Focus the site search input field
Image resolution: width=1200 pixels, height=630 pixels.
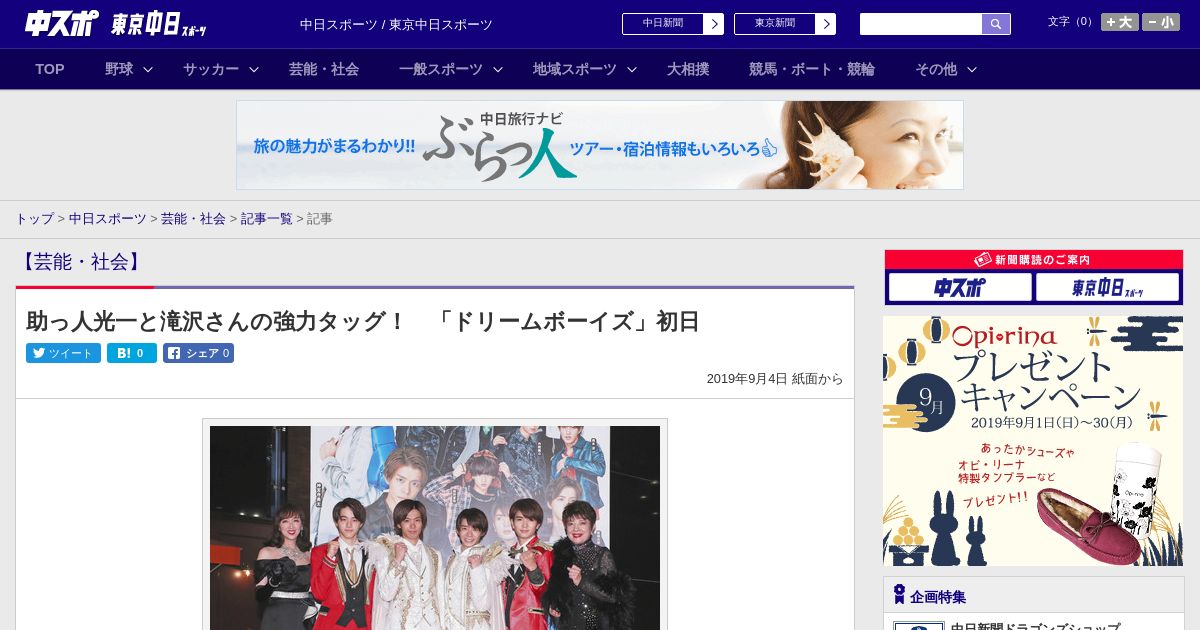[921, 24]
